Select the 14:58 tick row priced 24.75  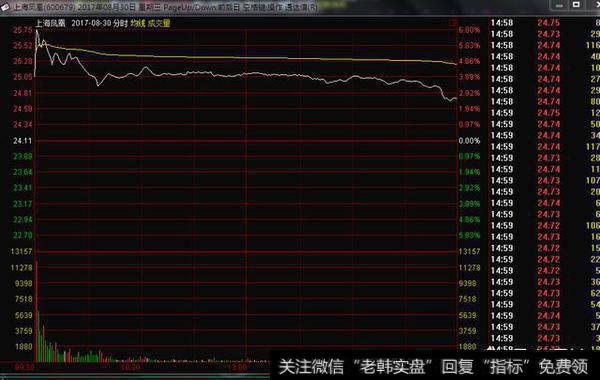(x=545, y=23)
